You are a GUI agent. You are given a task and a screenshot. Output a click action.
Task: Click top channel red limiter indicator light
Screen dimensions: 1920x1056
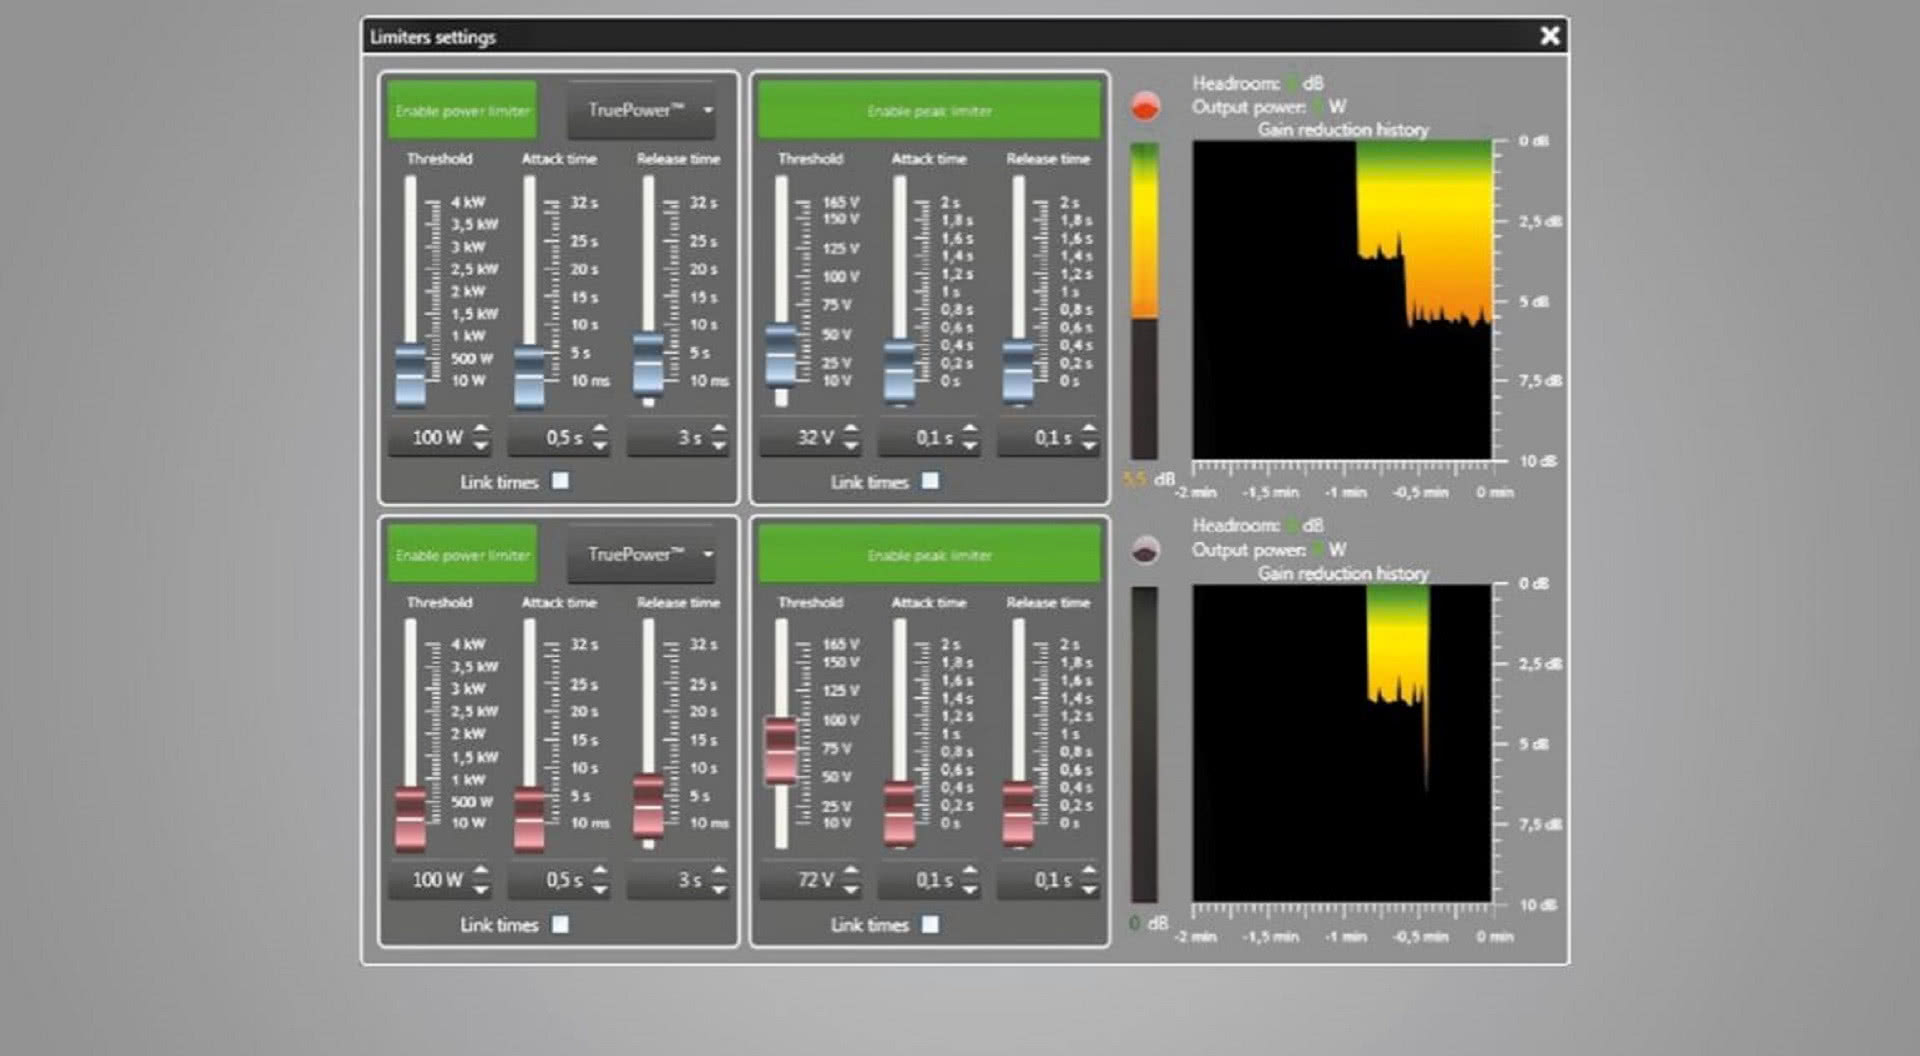click(1145, 106)
